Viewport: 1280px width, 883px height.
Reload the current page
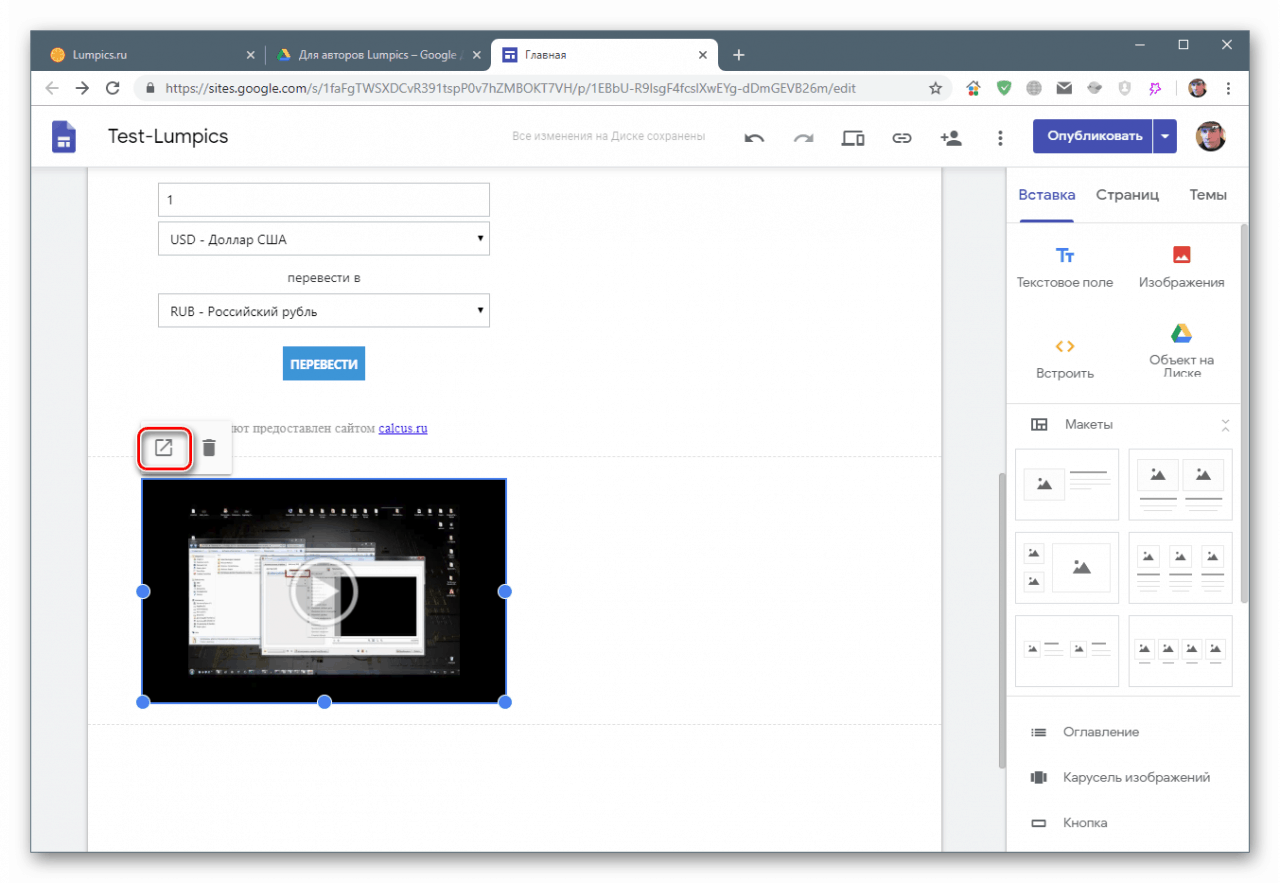(112, 88)
